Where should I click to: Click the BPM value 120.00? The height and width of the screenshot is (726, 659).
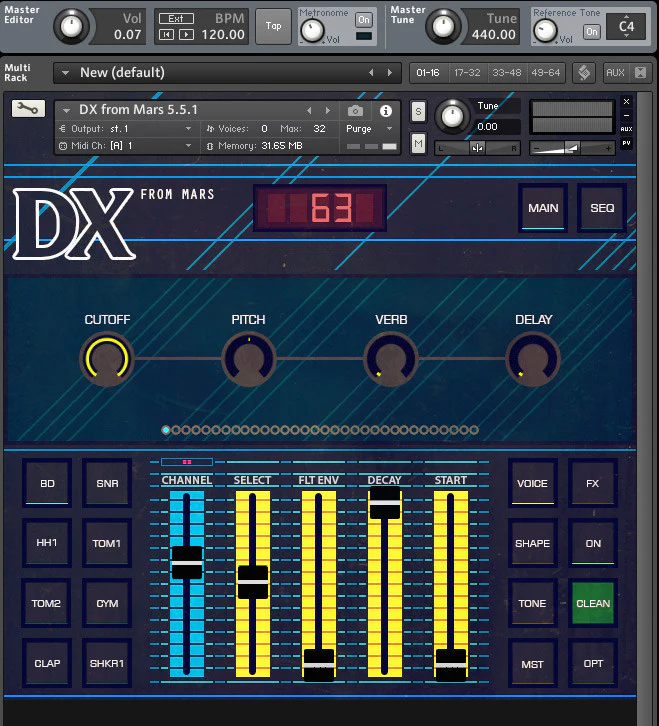pos(223,35)
